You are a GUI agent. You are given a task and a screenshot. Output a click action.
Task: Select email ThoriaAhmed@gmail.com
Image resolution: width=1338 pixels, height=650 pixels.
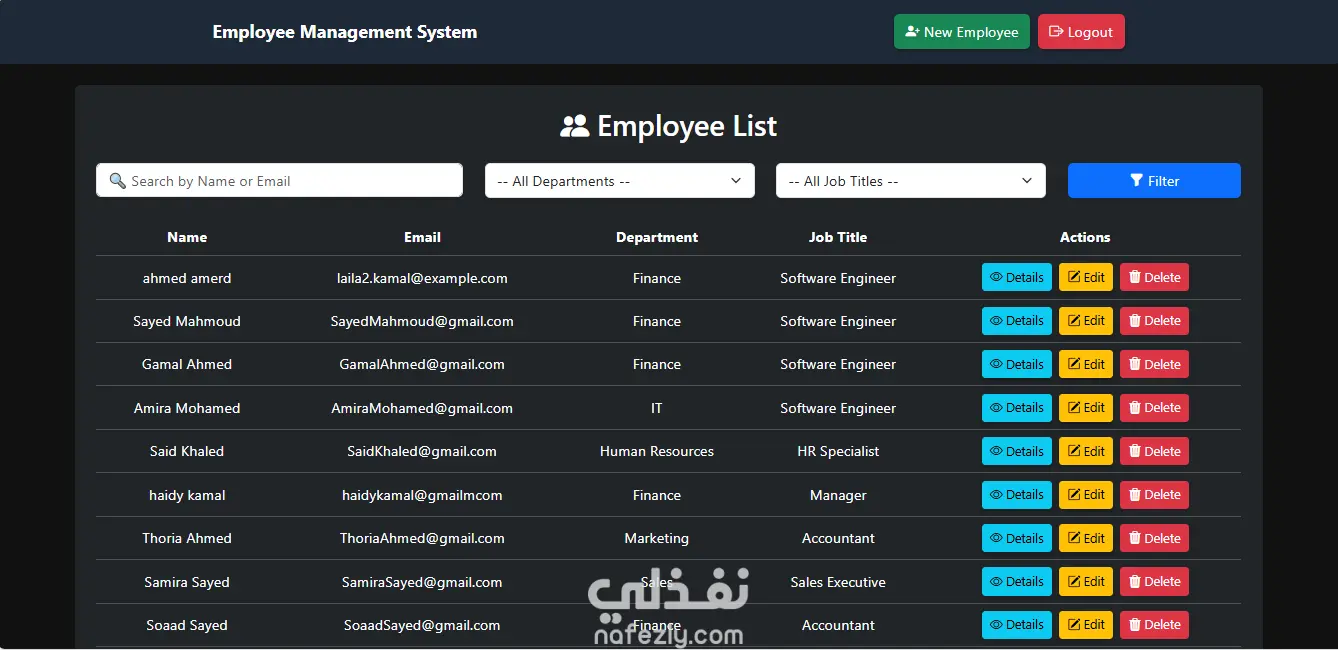pyautogui.click(x=422, y=538)
